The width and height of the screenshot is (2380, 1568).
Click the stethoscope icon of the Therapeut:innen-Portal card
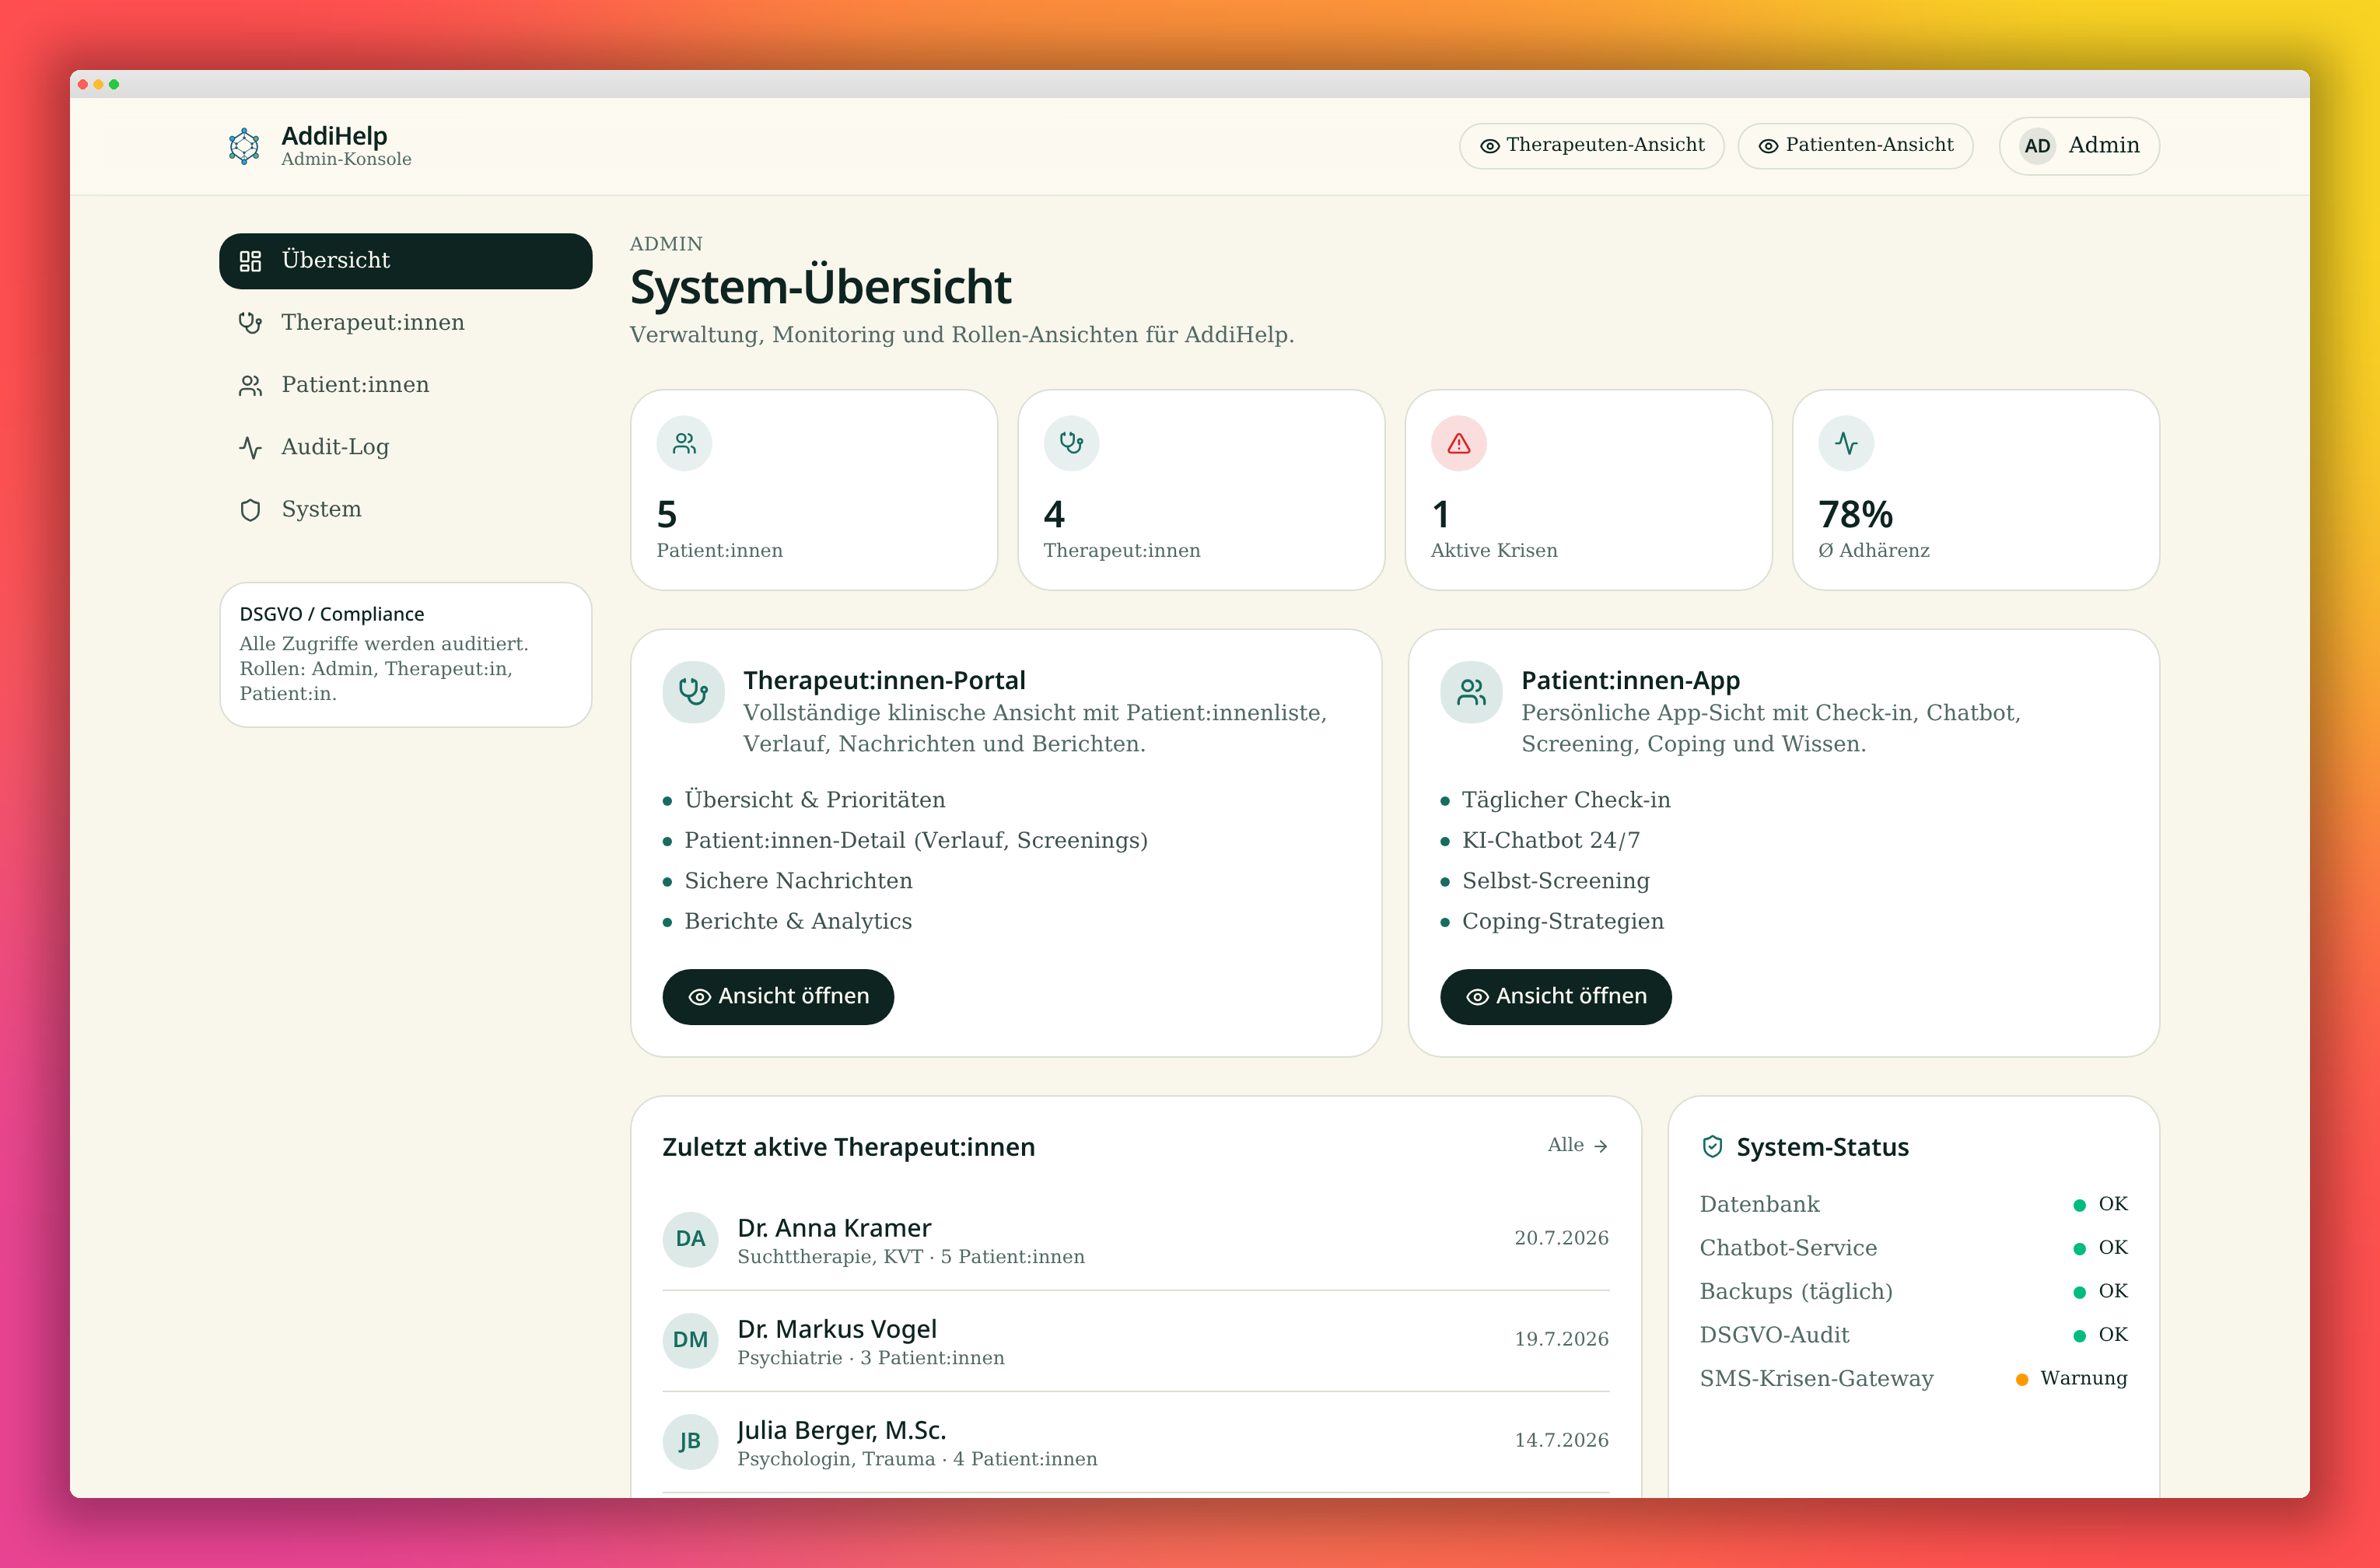point(693,692)
